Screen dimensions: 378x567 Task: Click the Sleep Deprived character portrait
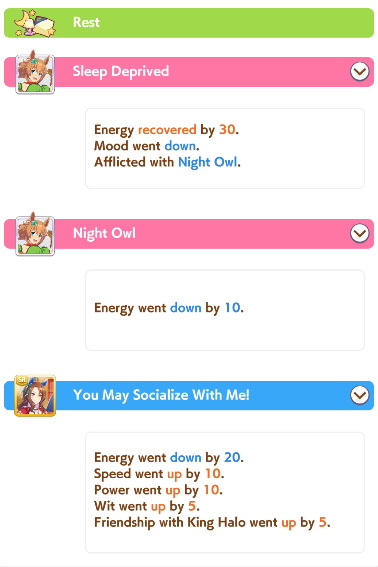(x=35, y=73)
